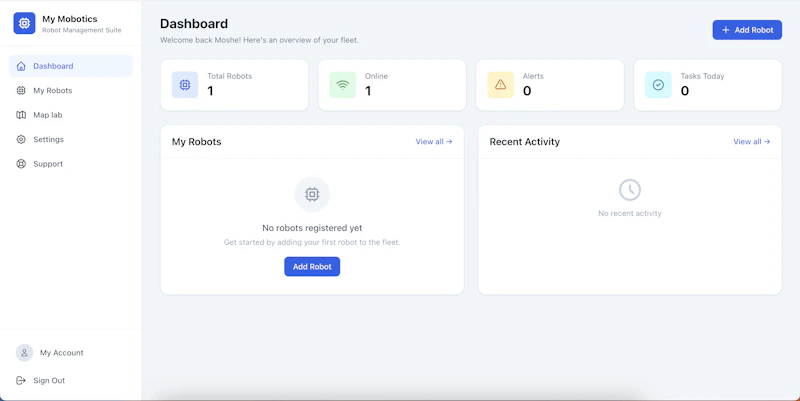Click the 'My Mobotics' title text
Viewport: 800px width, 401px height.
point(69,19)
